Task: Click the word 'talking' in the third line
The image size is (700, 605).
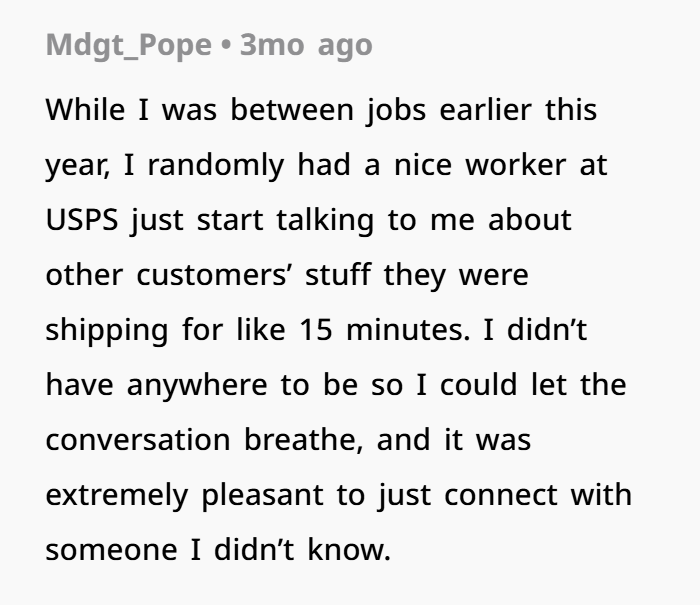Action: pos(325,221)
